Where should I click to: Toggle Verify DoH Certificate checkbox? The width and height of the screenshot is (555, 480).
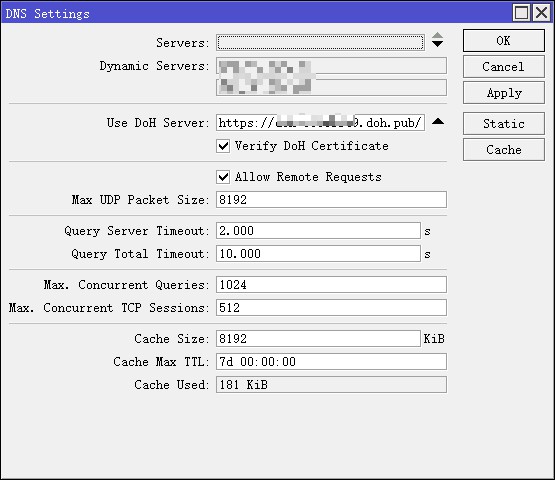pos(223,146)
